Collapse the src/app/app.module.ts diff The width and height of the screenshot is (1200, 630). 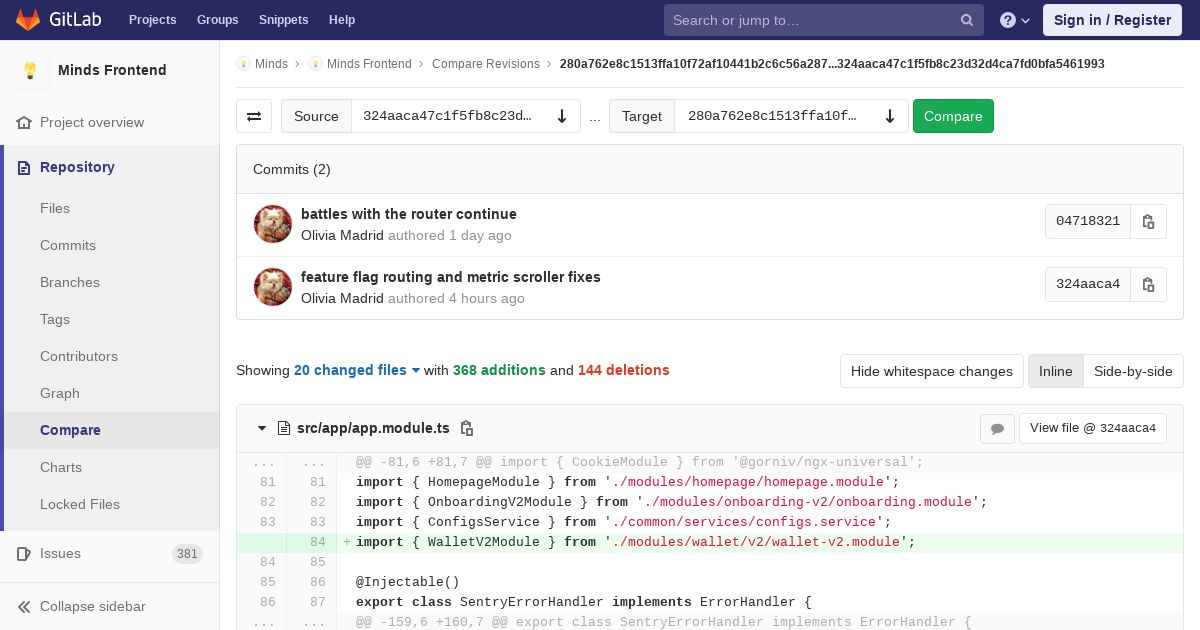pyautogui.click(x=262, y=428)
